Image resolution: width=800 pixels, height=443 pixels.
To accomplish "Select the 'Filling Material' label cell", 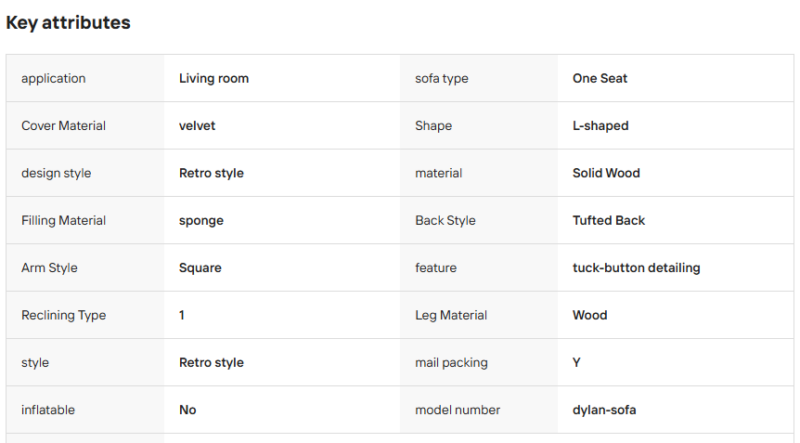I will click(x=85, y=221).
